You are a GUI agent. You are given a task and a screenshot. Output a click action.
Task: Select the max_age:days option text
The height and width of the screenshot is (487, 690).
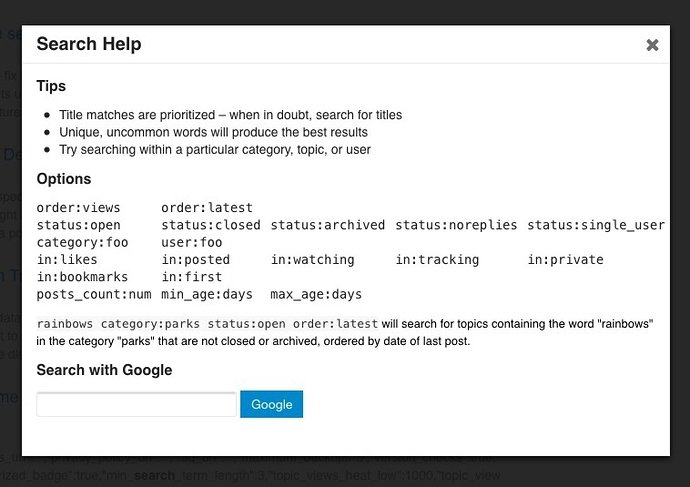(x=316, y=294)
